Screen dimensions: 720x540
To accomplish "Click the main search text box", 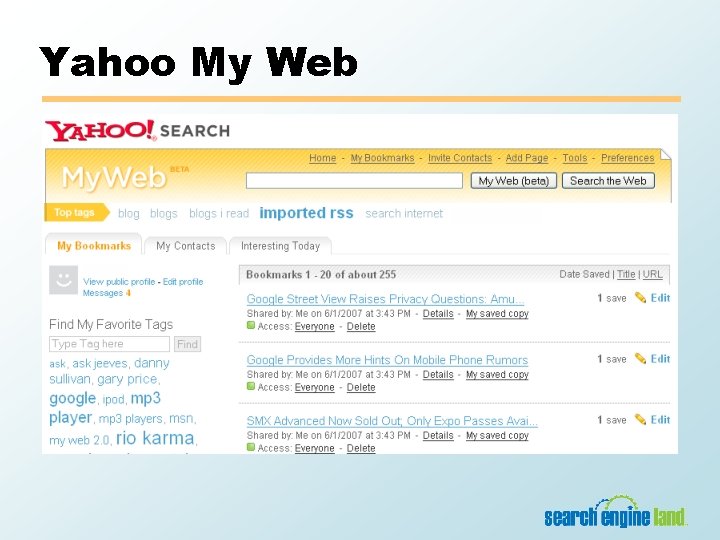I will point(354,181).
